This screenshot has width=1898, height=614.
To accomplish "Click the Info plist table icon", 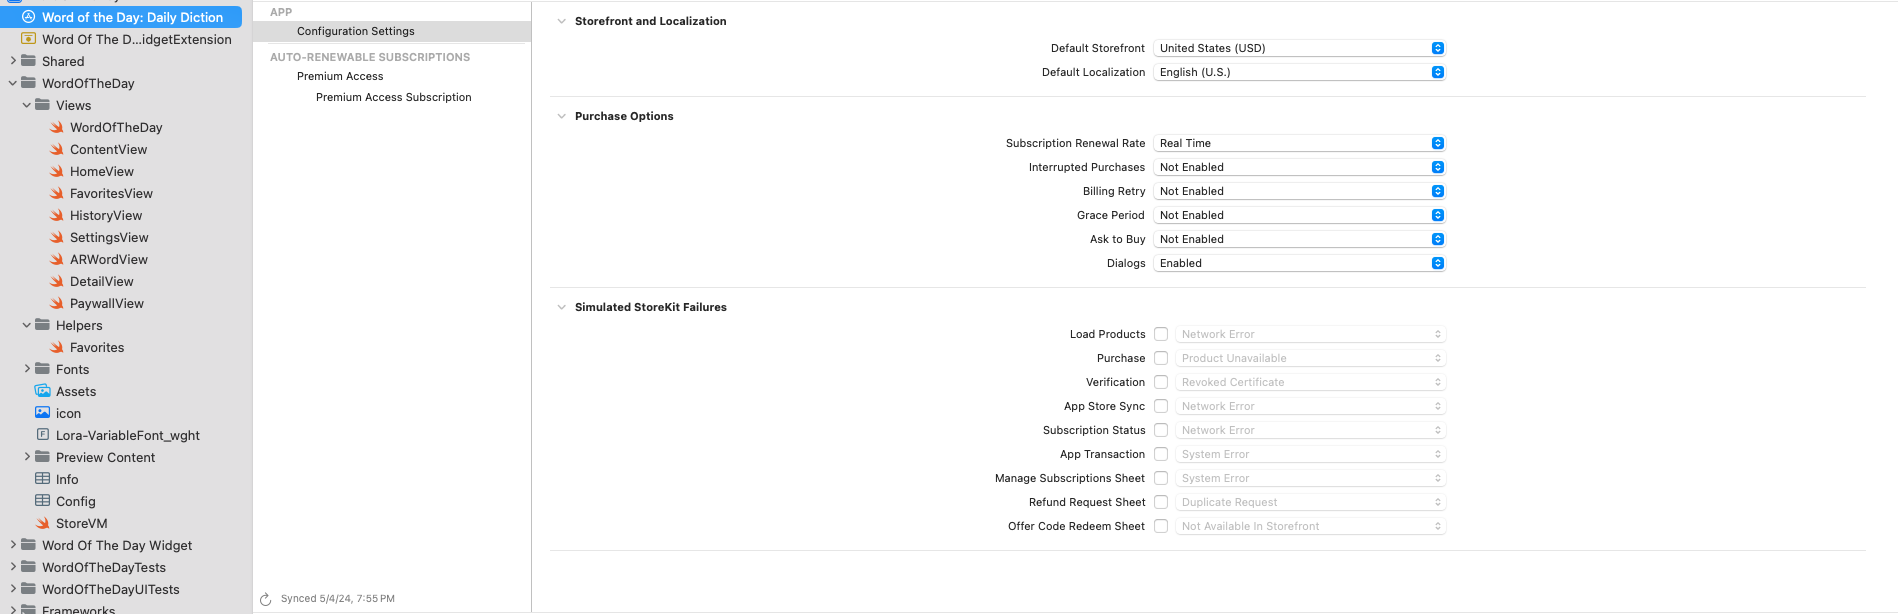I will 43,480.
